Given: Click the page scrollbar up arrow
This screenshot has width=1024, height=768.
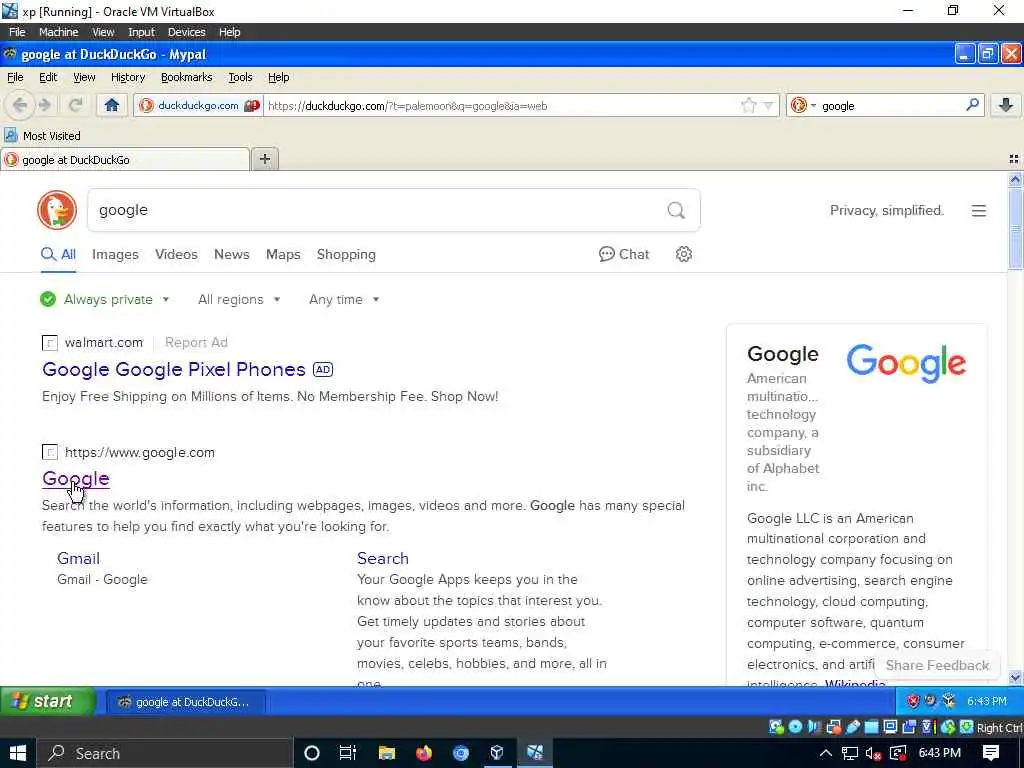Looking at the screenshot, I should (x=1015, y=179).
